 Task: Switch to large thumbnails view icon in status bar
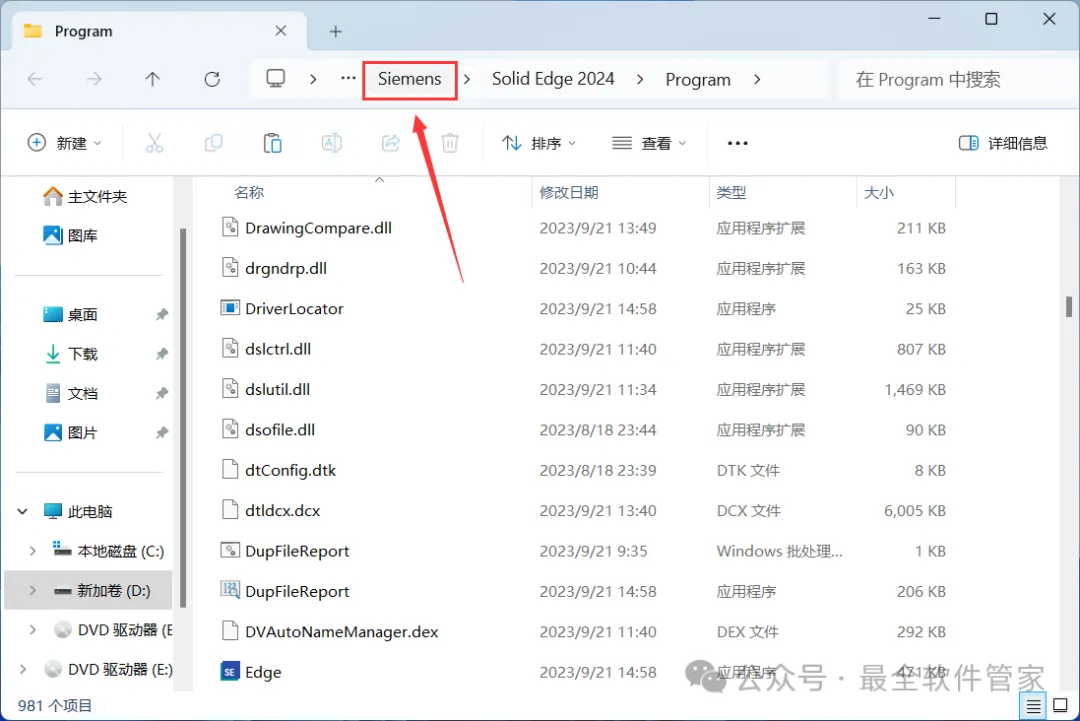(x=1061, y=706)
